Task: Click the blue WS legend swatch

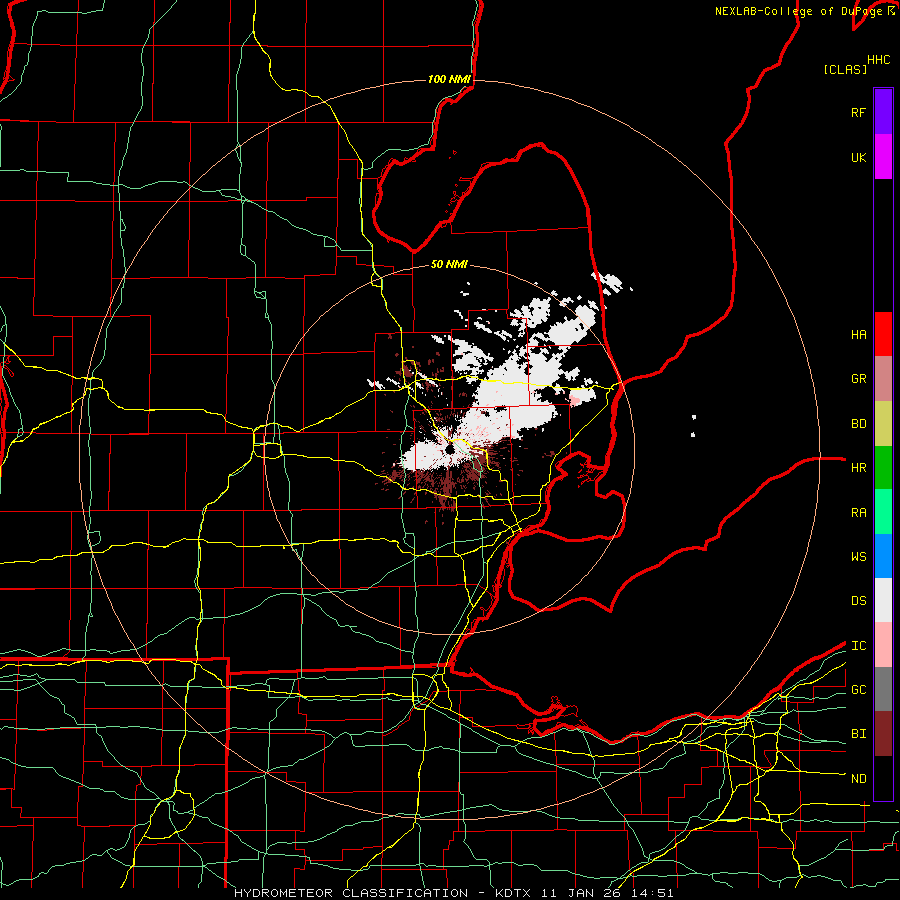Action: (883, 556)
